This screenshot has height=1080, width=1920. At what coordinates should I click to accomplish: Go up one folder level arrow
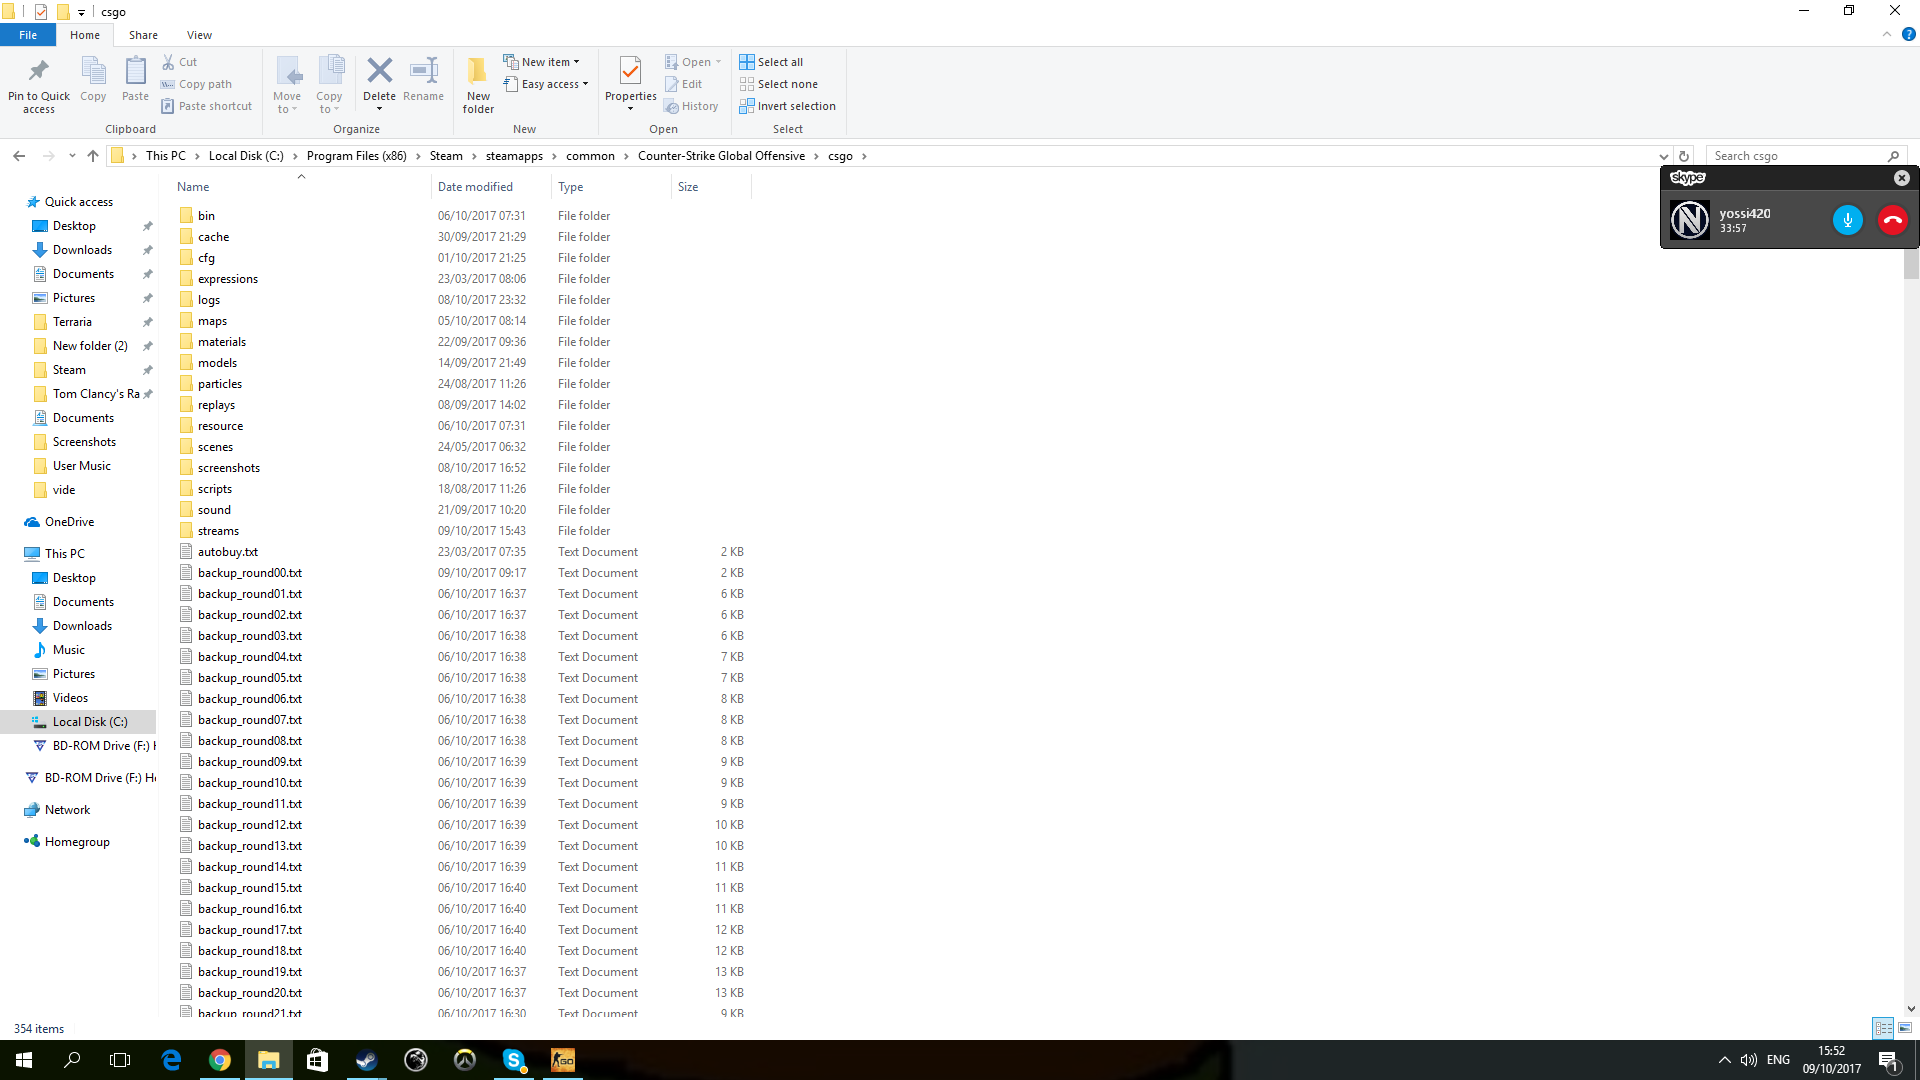point(93,156)
